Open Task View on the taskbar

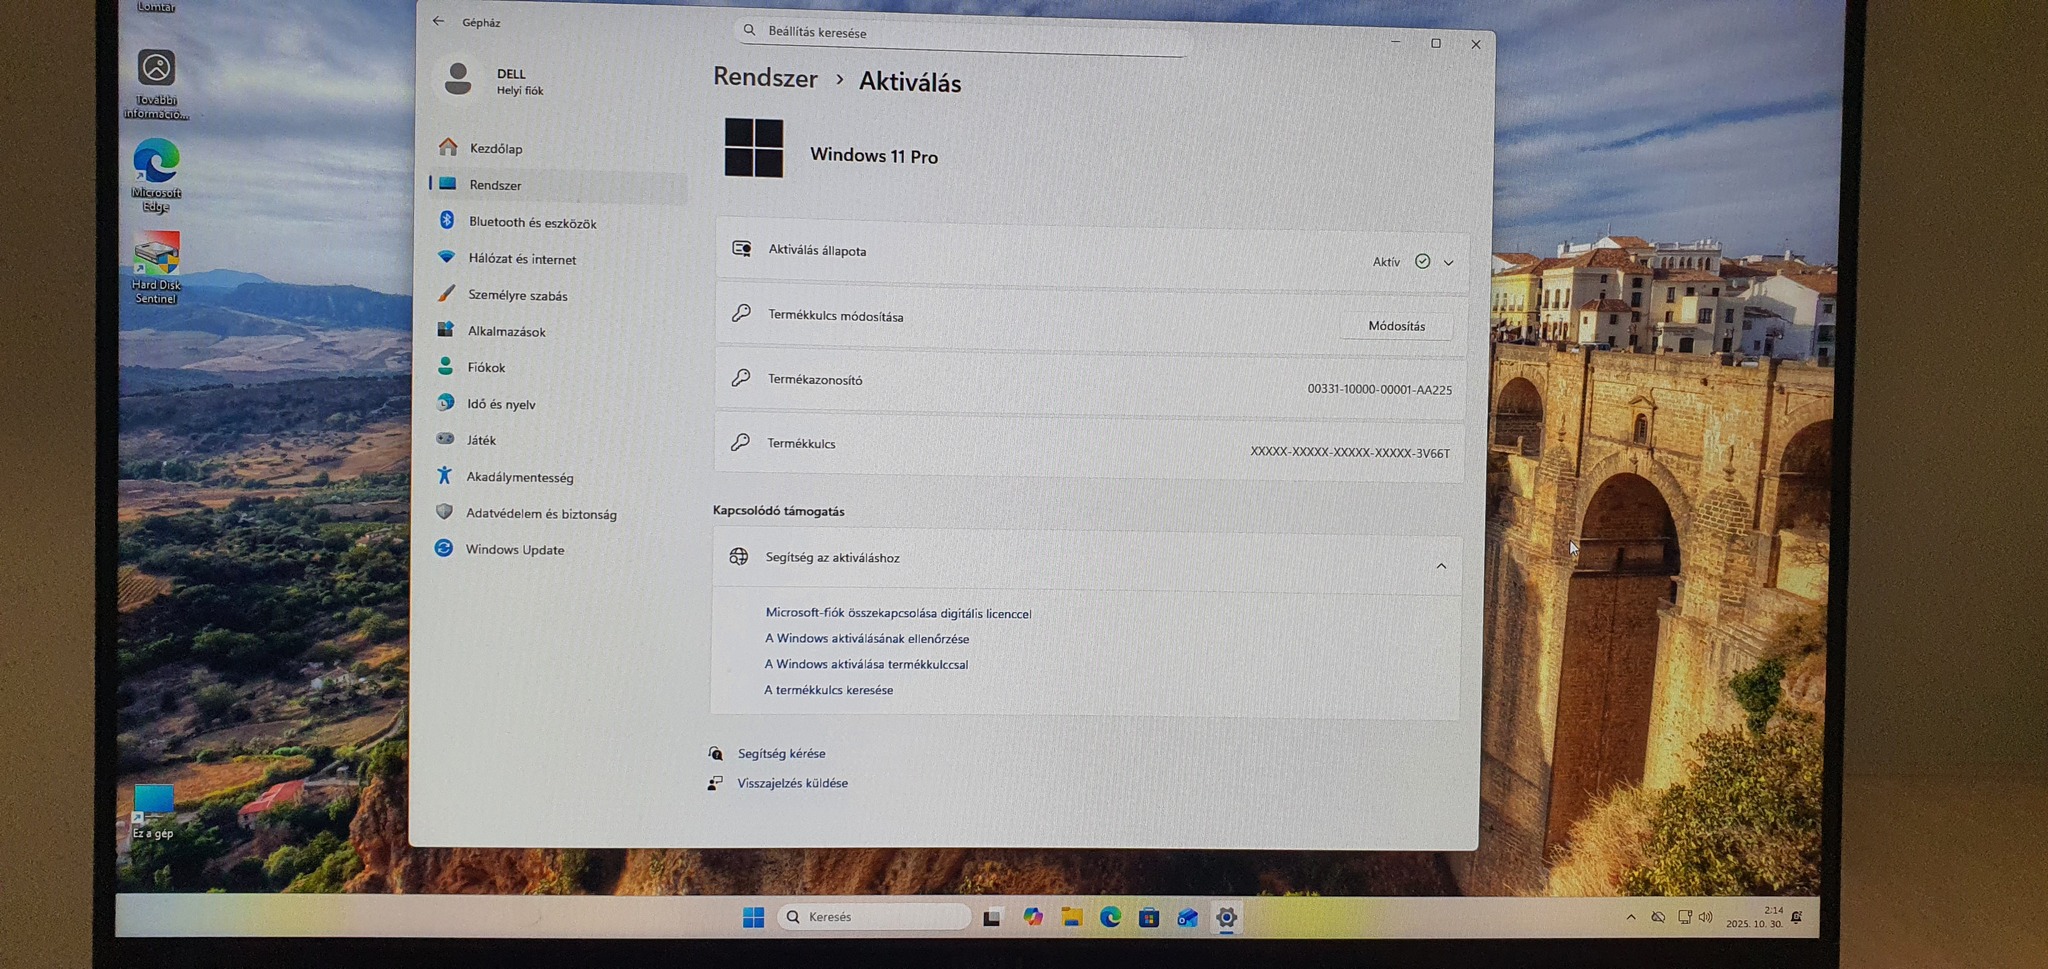[992, 917]
